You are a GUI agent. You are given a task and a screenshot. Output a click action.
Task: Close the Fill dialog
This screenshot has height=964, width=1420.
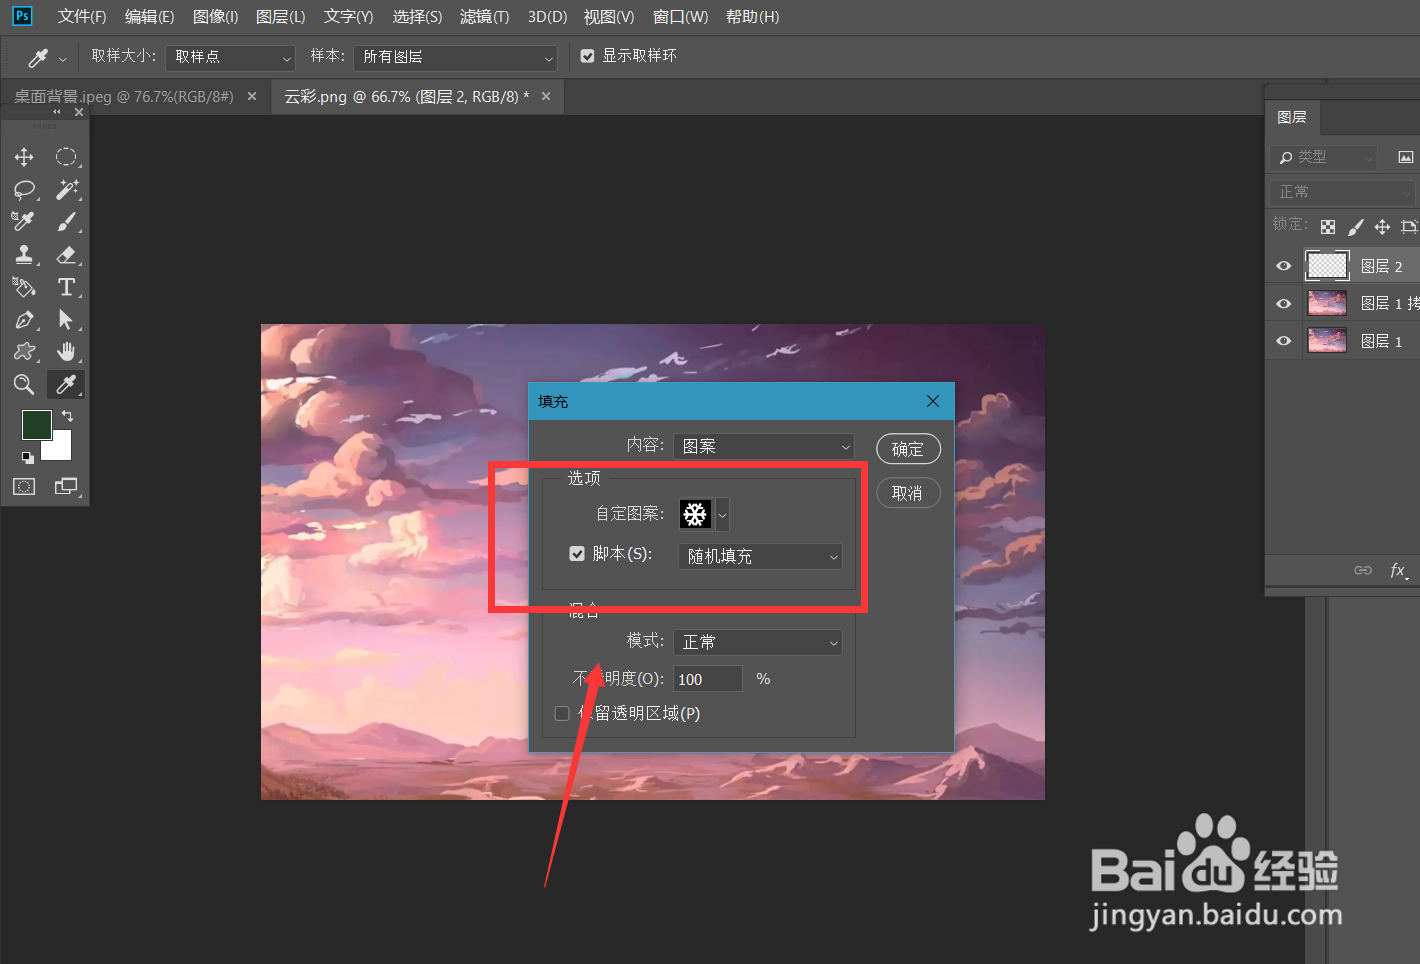coord(933,401)
